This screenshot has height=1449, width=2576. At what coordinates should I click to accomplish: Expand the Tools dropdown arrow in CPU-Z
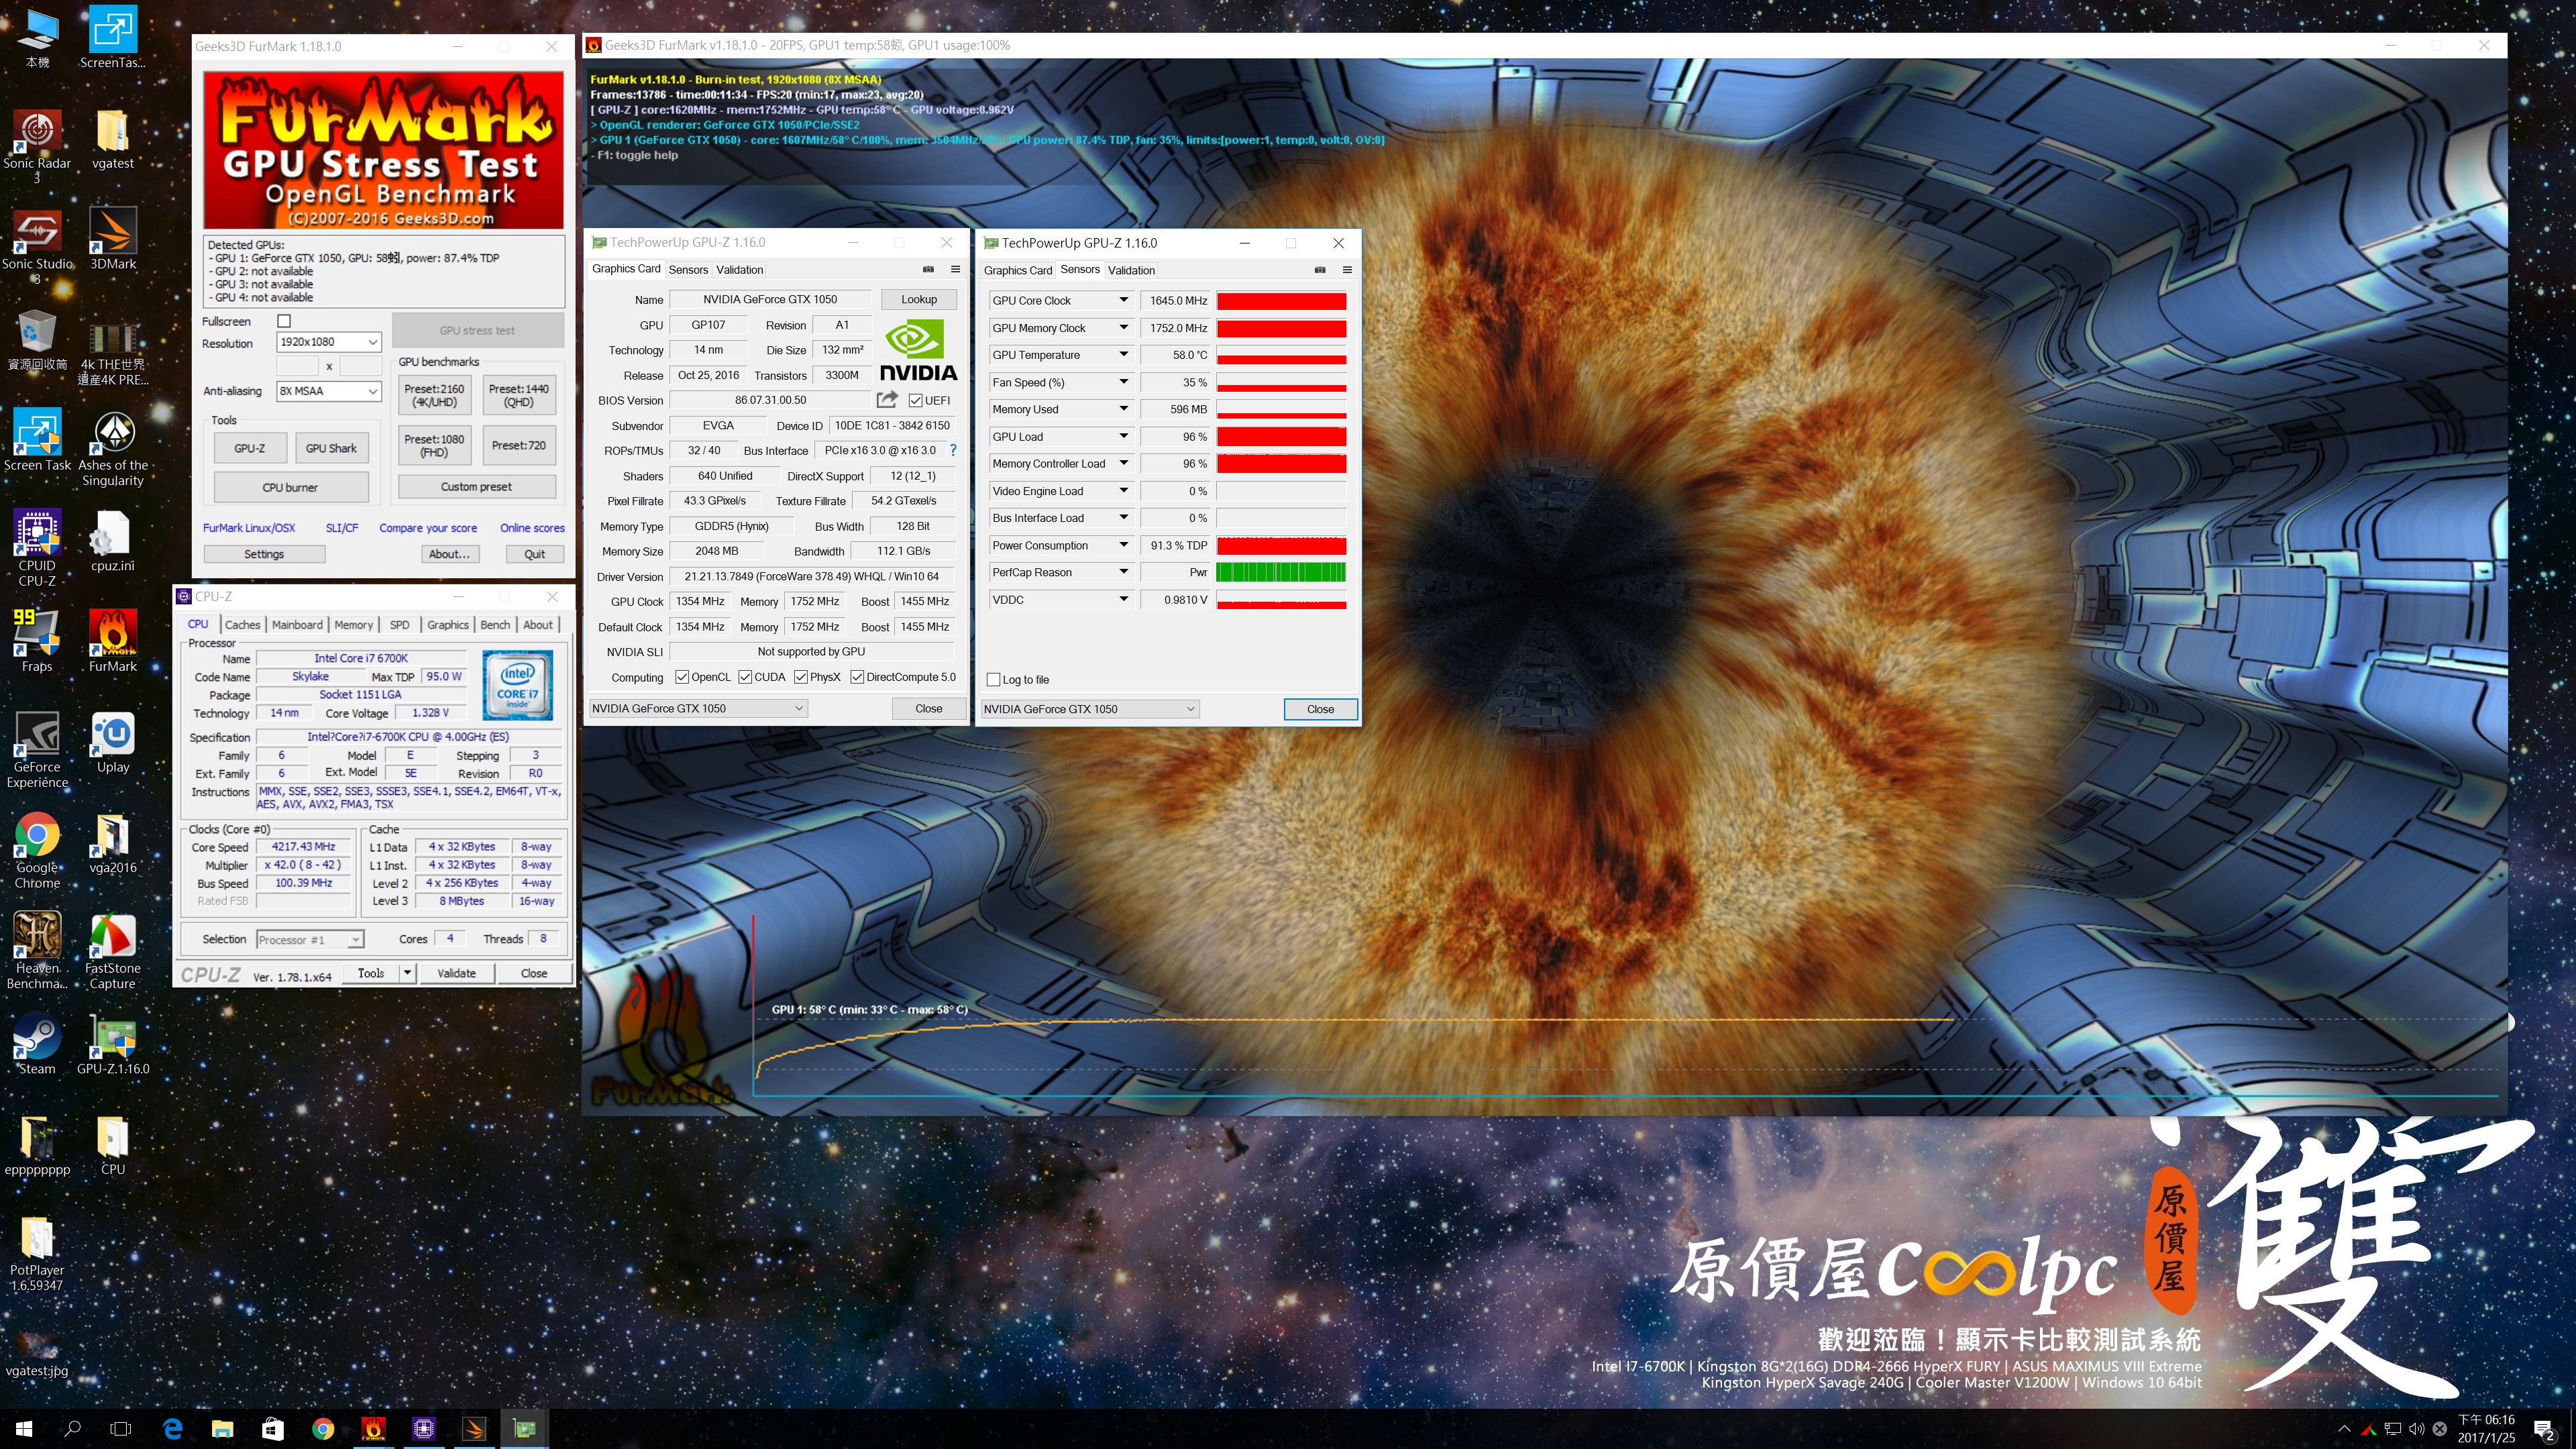(x=407, y=973)
